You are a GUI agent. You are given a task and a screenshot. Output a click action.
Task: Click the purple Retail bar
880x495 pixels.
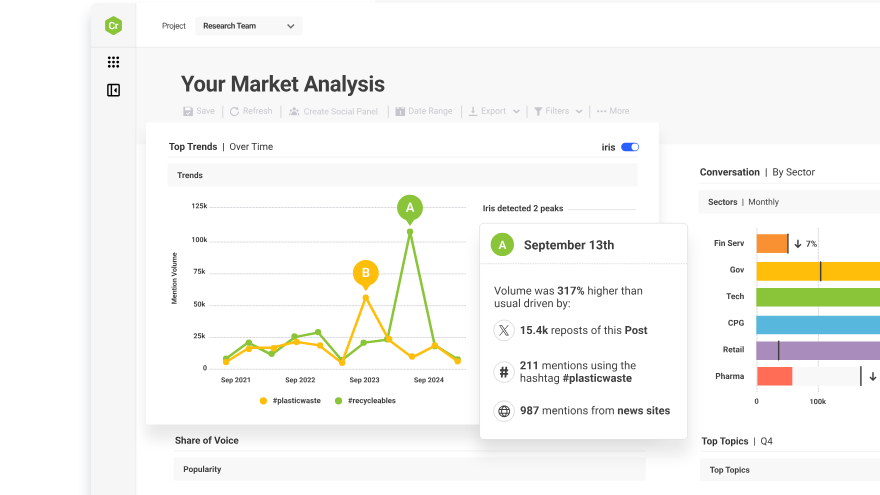[x=818, y=350]
